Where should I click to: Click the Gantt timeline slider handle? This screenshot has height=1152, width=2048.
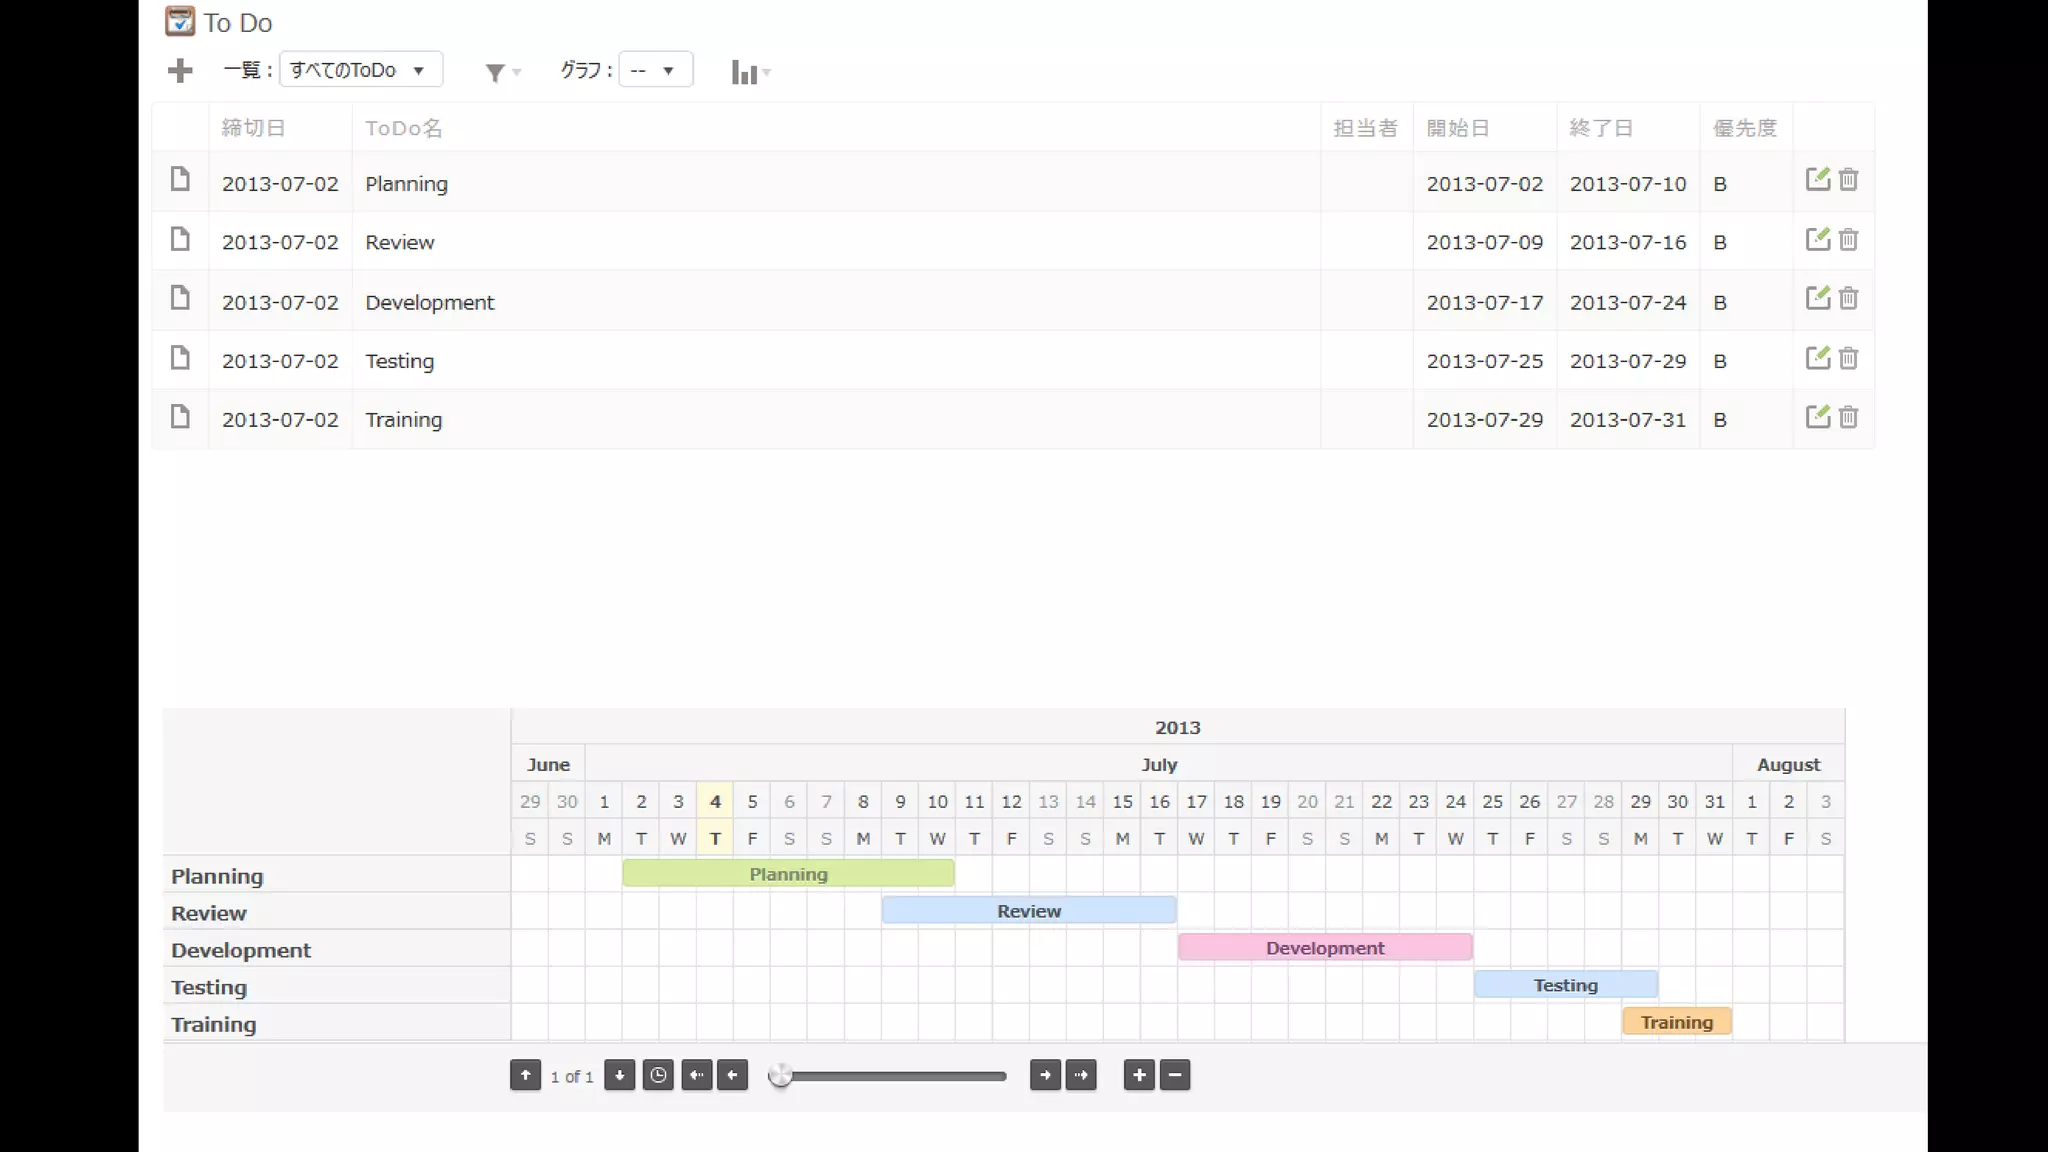coord(780,1076)
